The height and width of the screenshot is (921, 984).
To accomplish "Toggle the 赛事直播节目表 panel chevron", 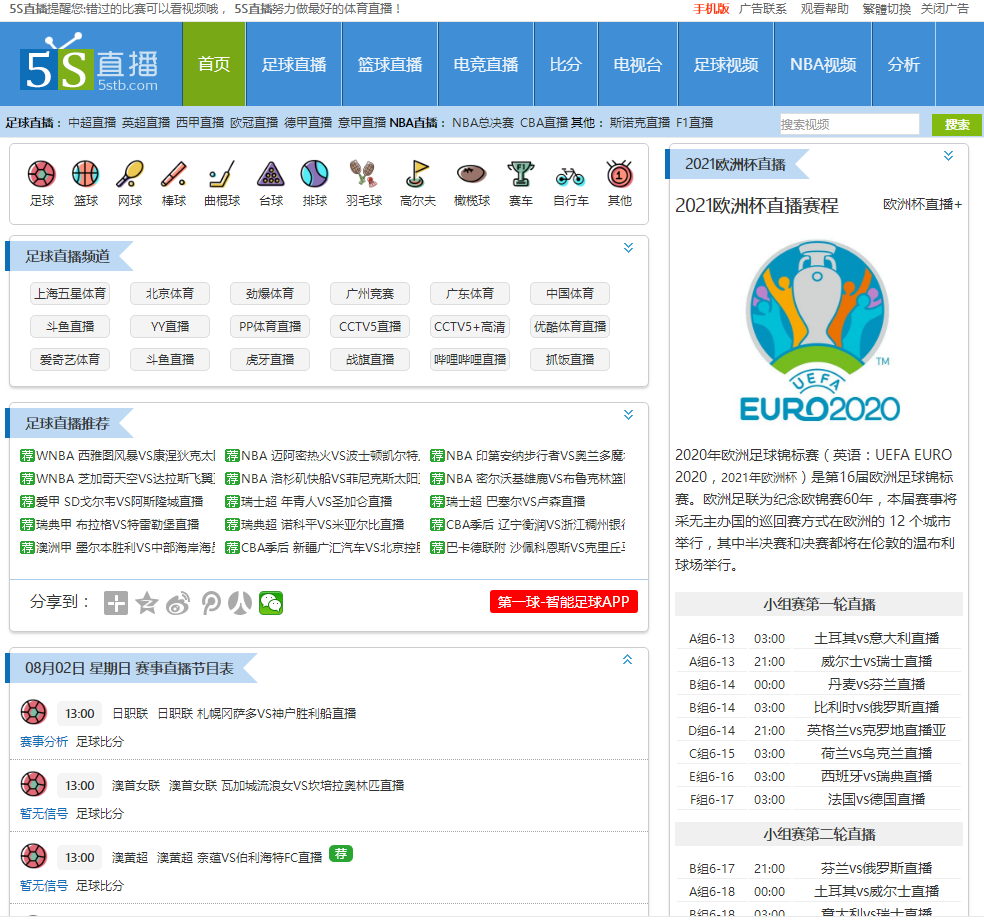I will point(628,659).
